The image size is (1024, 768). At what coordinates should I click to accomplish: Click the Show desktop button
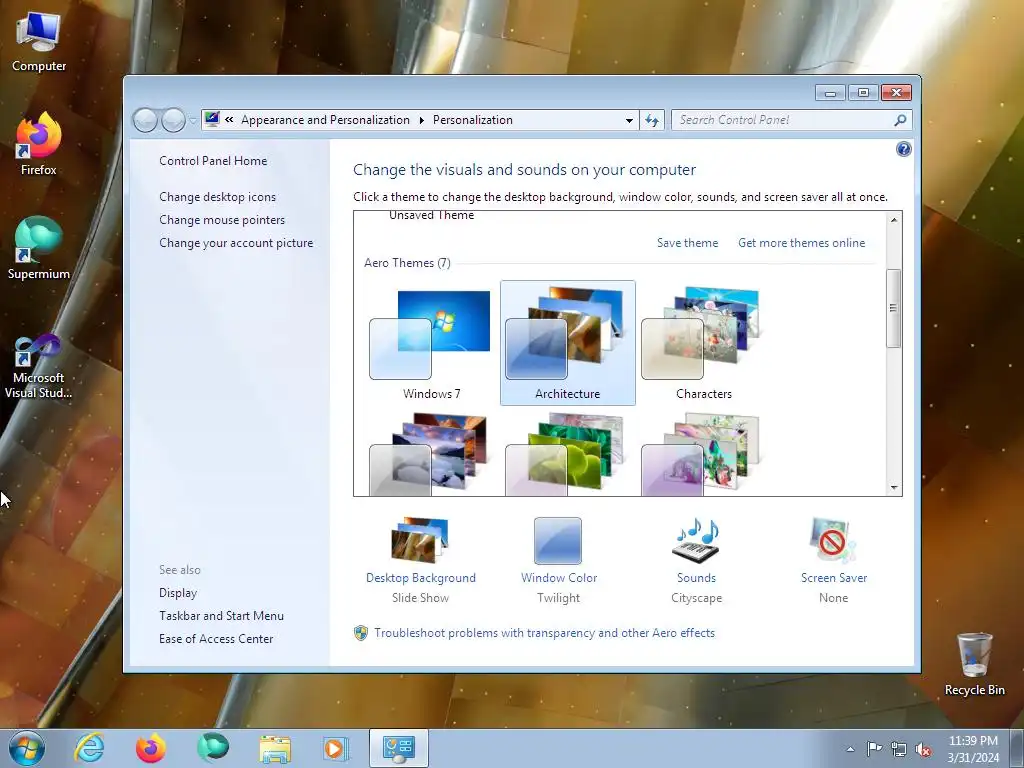coord(1017,749)
